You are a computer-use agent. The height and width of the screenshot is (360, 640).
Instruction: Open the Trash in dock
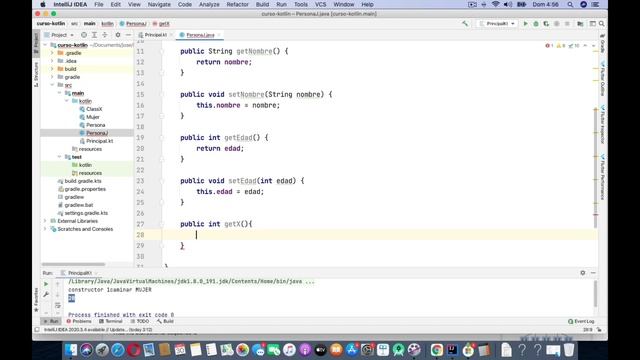(x=569, y=350)
